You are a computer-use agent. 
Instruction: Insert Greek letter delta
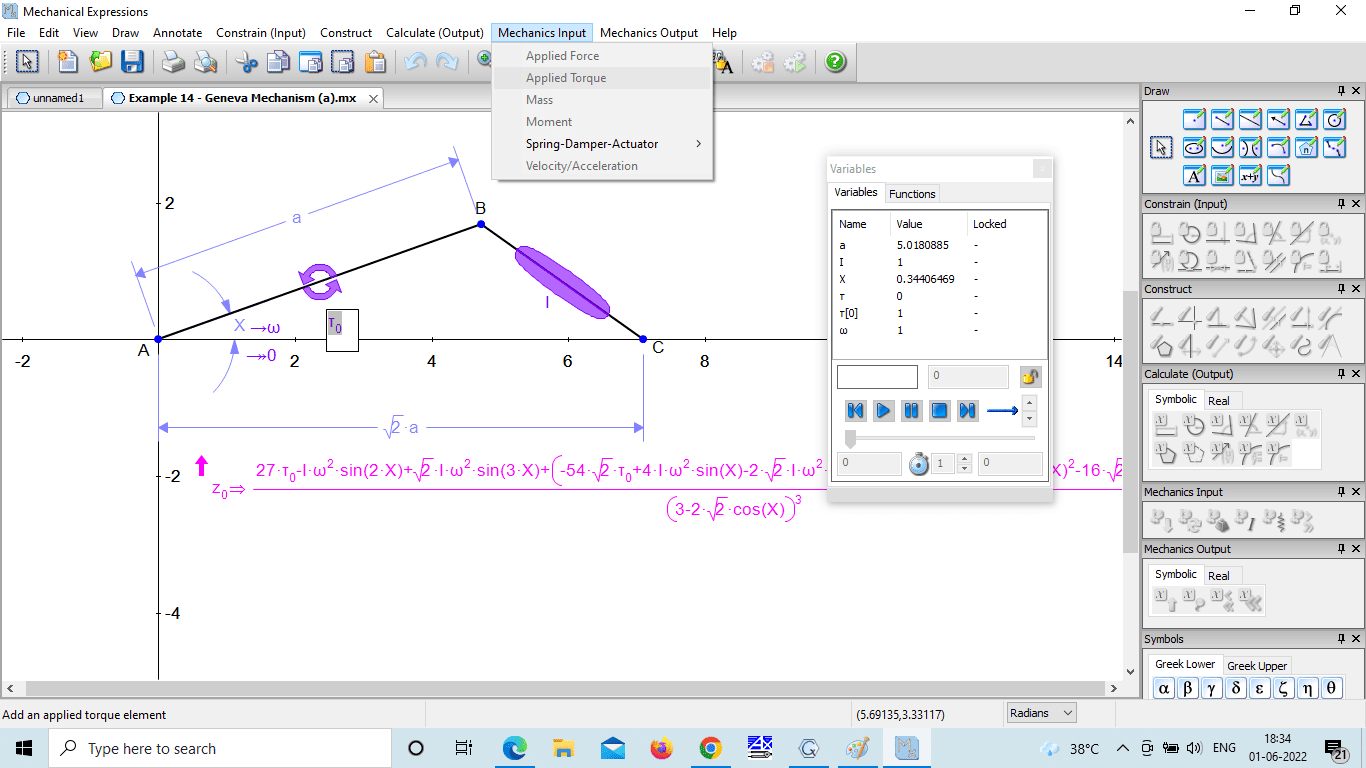[x=1236, y=688]
